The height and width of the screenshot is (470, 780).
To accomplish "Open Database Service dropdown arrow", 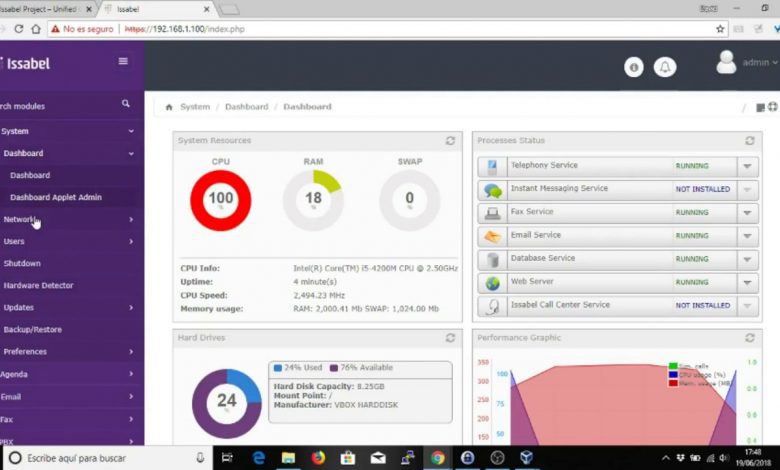I will coord(747,260).
